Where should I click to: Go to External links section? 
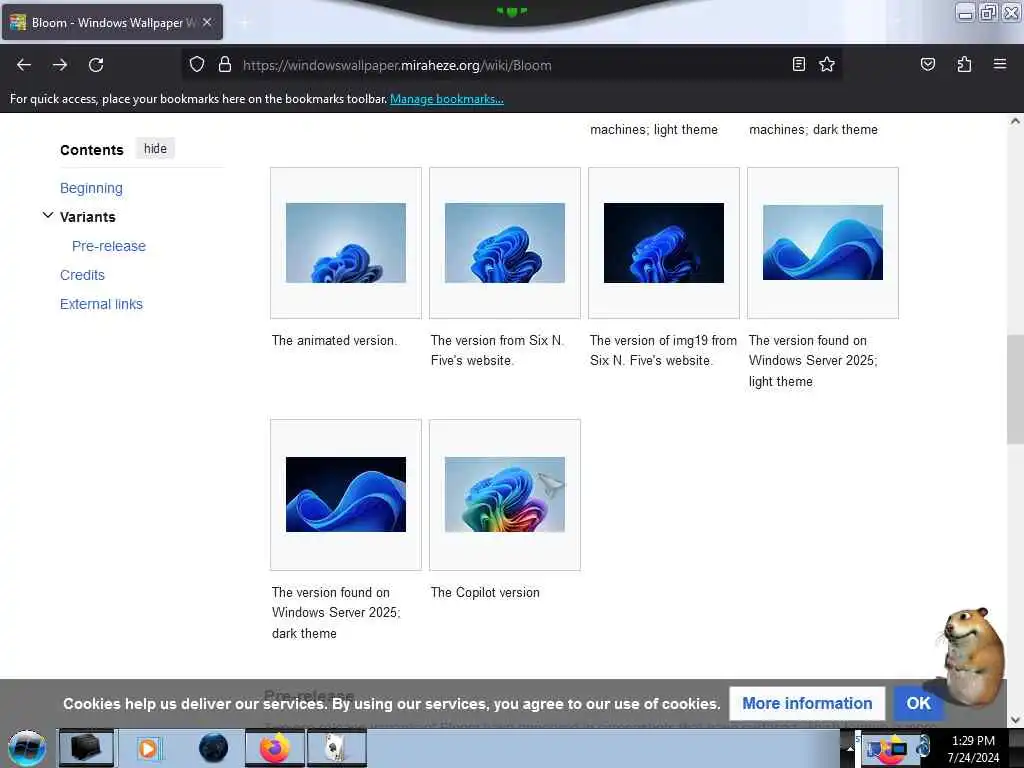101,304
